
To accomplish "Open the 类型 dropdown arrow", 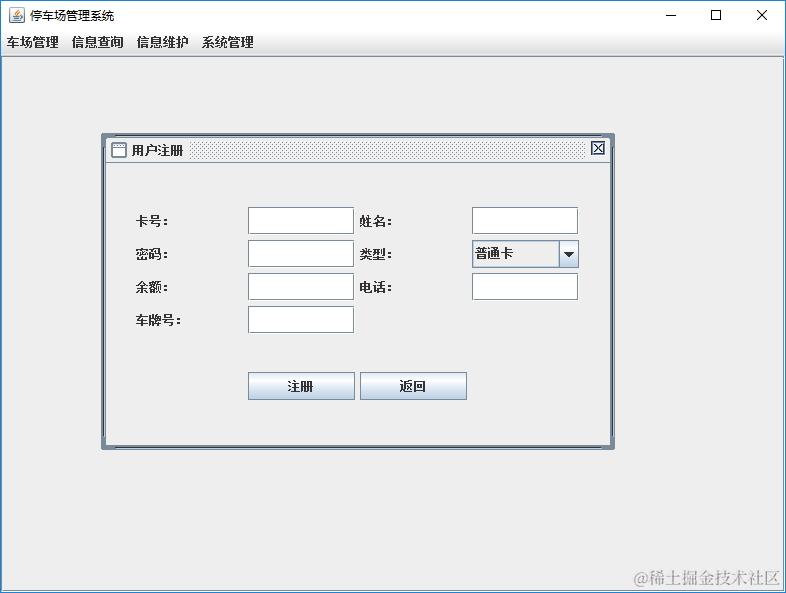I will (x=568, y=254).
